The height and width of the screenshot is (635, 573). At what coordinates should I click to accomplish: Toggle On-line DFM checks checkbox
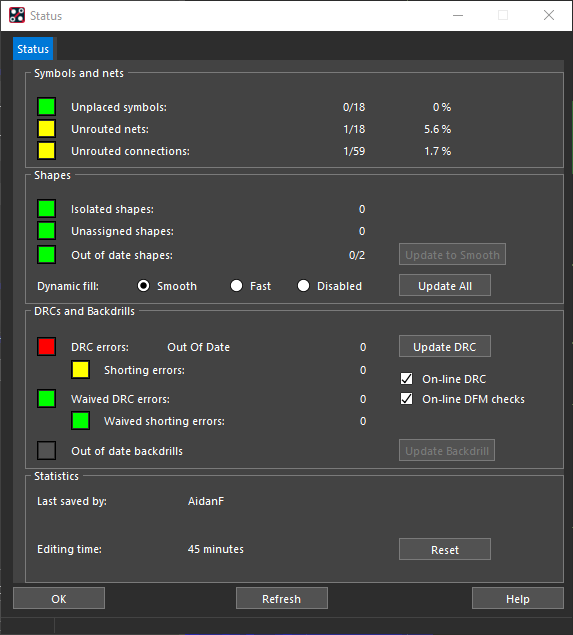407,399
